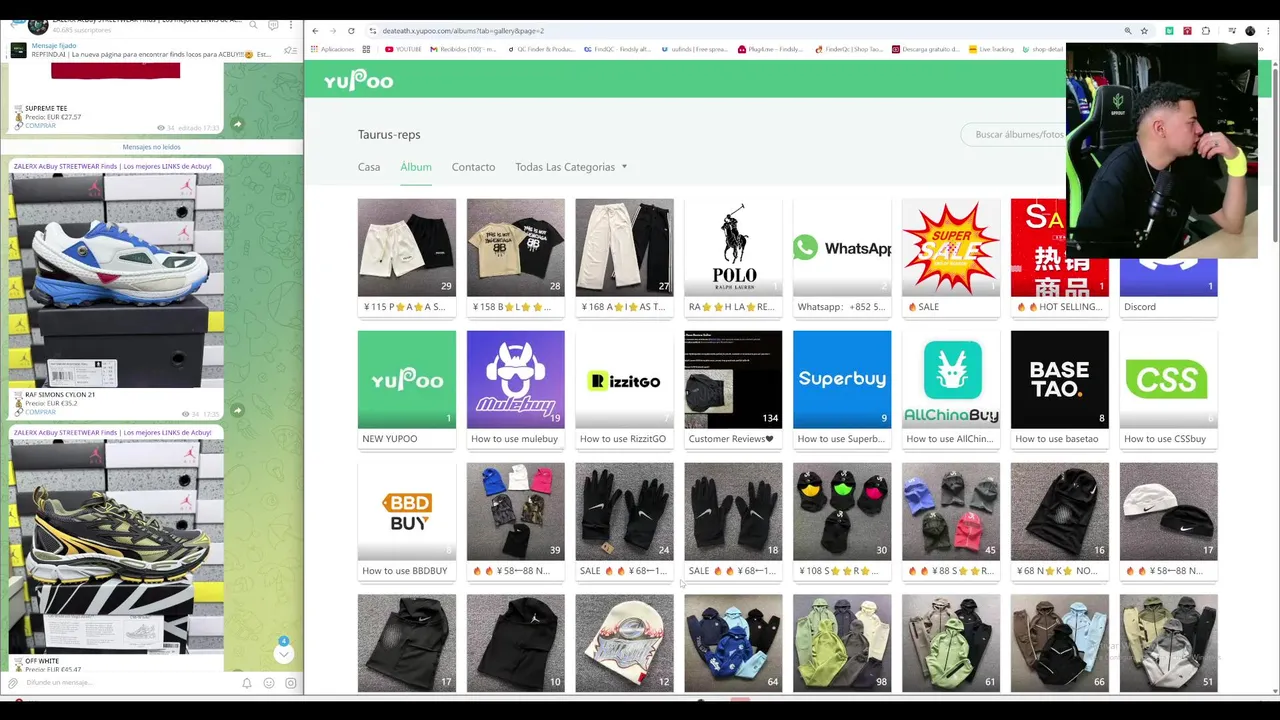
Task: Click the red extension icon in the toolbar
Action: click(x=1187, y=31)
